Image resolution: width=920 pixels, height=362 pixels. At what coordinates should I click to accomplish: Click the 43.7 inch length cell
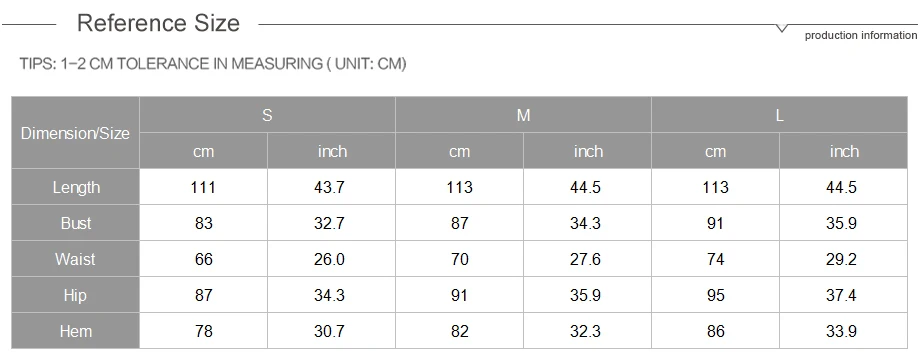click(332, 187)
